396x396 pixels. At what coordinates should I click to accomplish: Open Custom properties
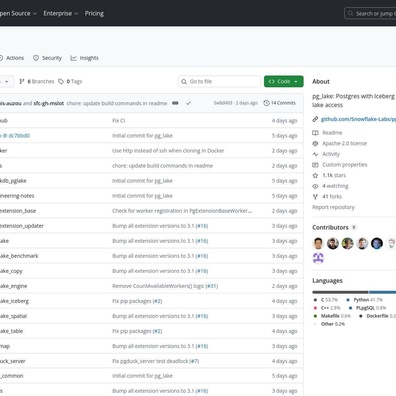(x=345, y=165)
